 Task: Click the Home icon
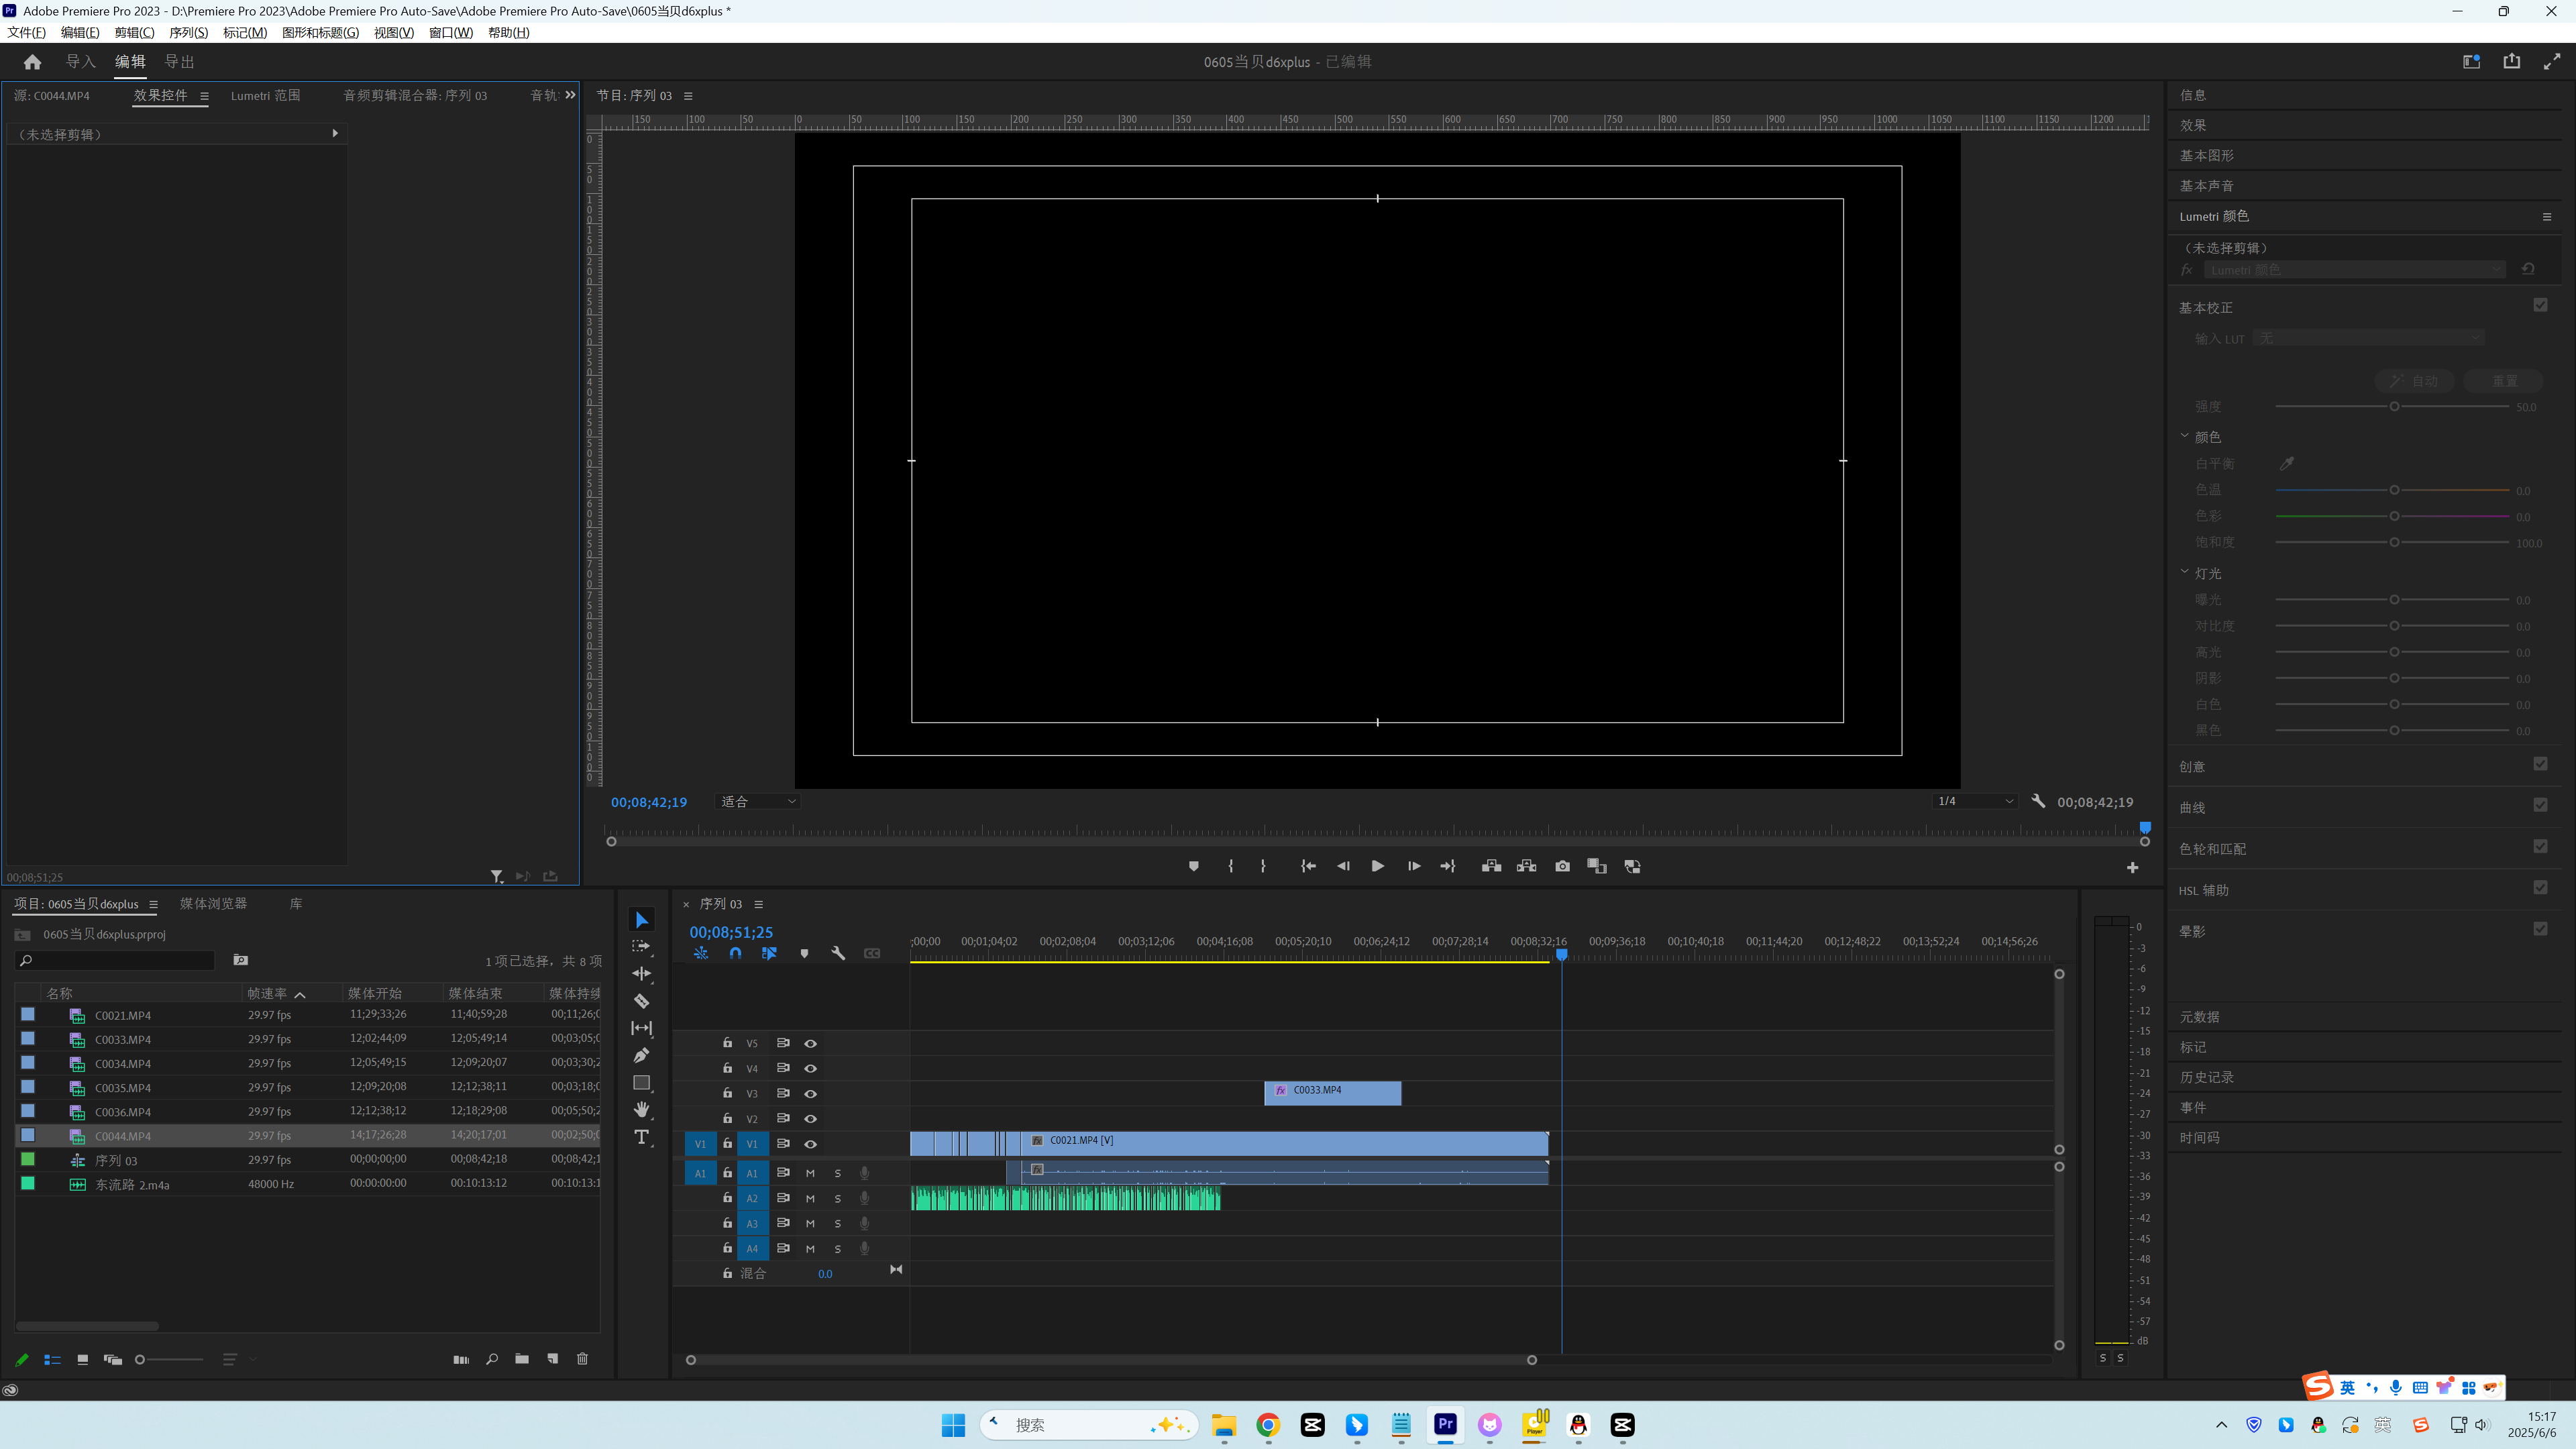click(x=32, y=62)
